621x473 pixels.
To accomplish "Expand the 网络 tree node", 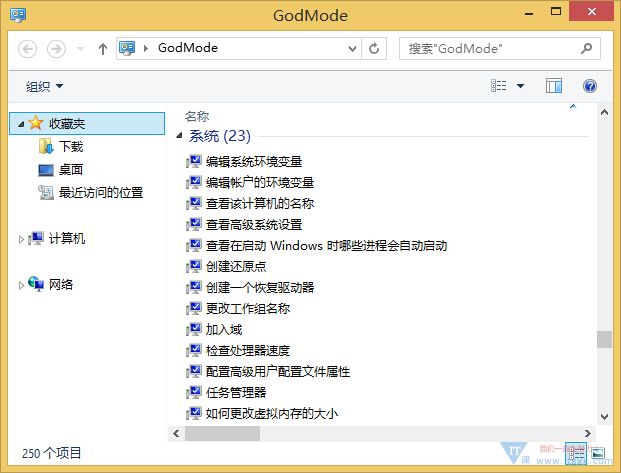I will (x=21, y=285).
